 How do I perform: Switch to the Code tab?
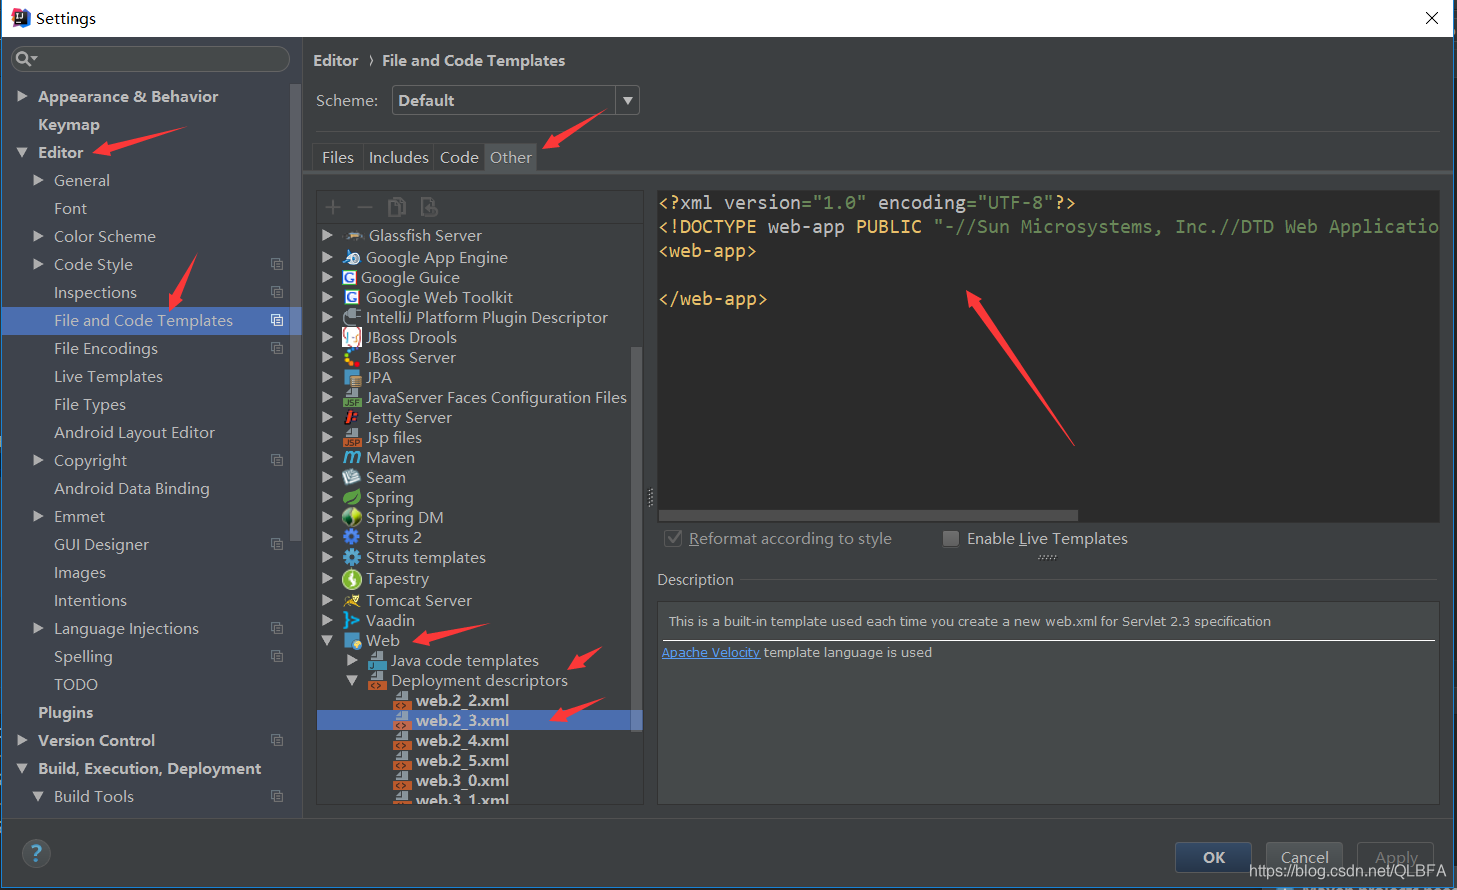(x=459, y=157)
